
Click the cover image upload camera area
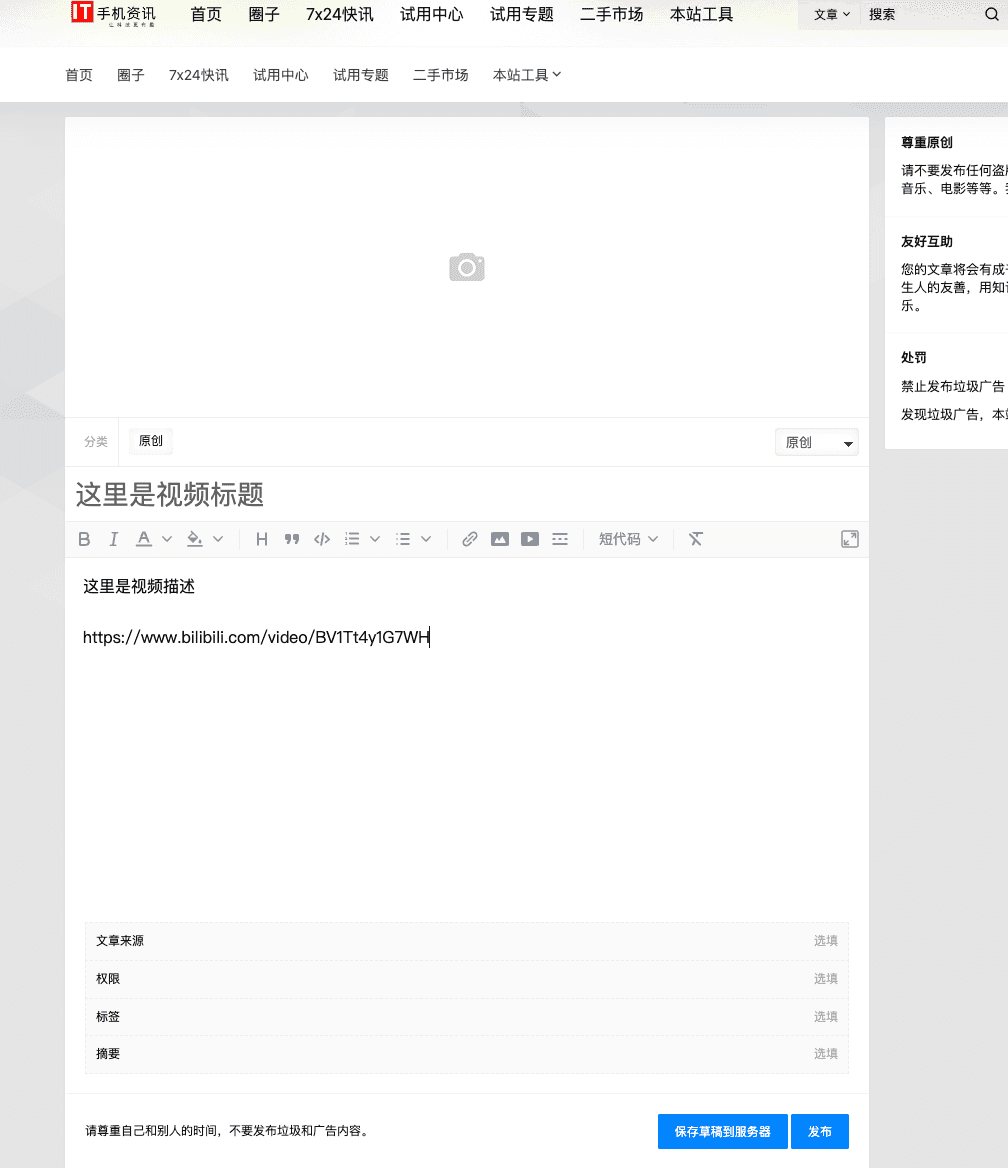467,267
